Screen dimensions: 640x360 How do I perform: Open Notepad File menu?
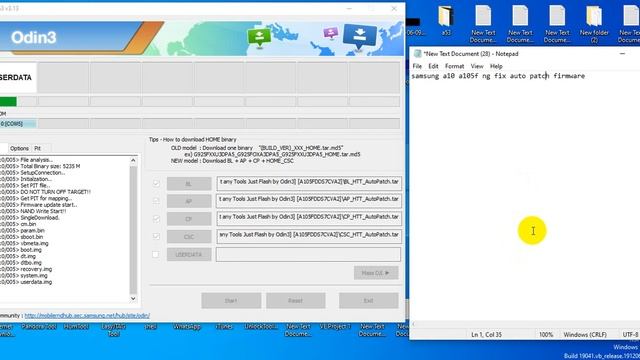point(417,66)
